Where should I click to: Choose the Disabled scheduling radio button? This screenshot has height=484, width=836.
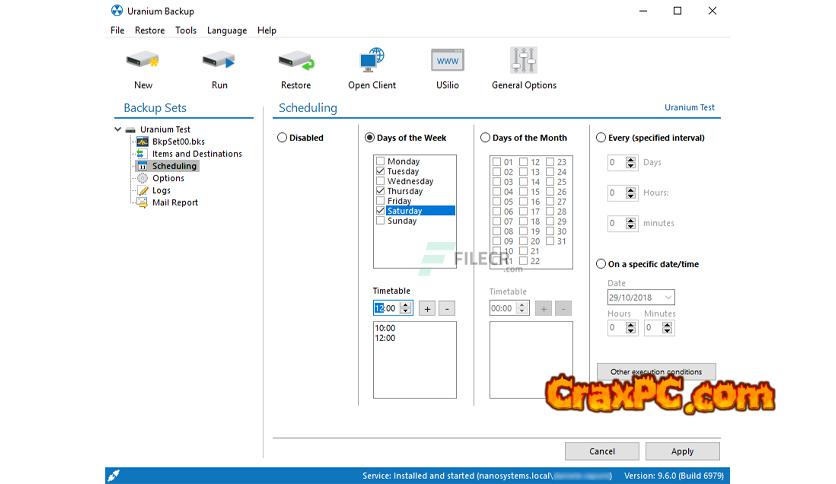tap(282, 138)
